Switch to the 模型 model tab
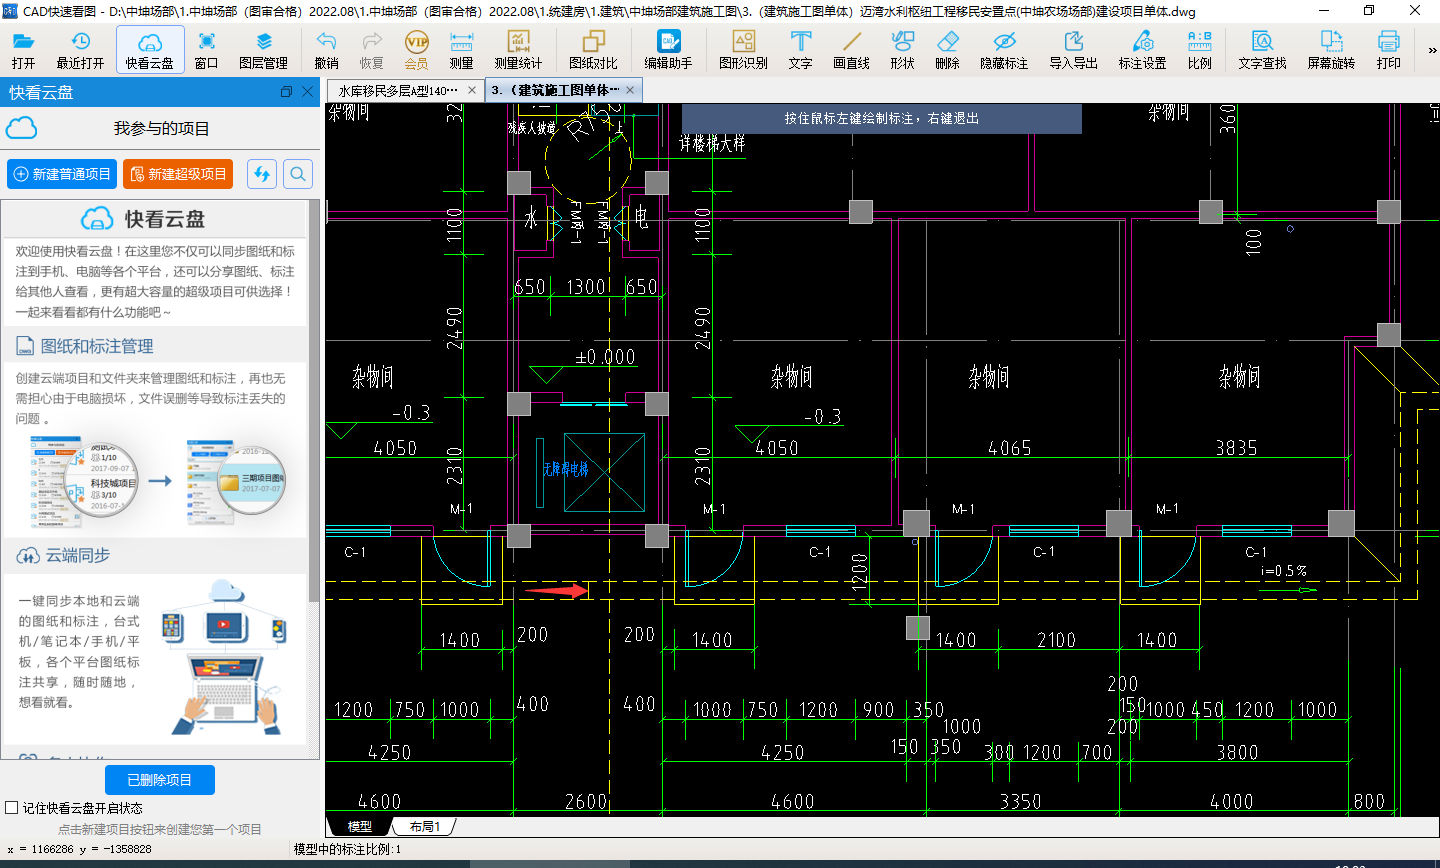Image resolution: width=1440 pixels, height=868 pixels. 359,826
